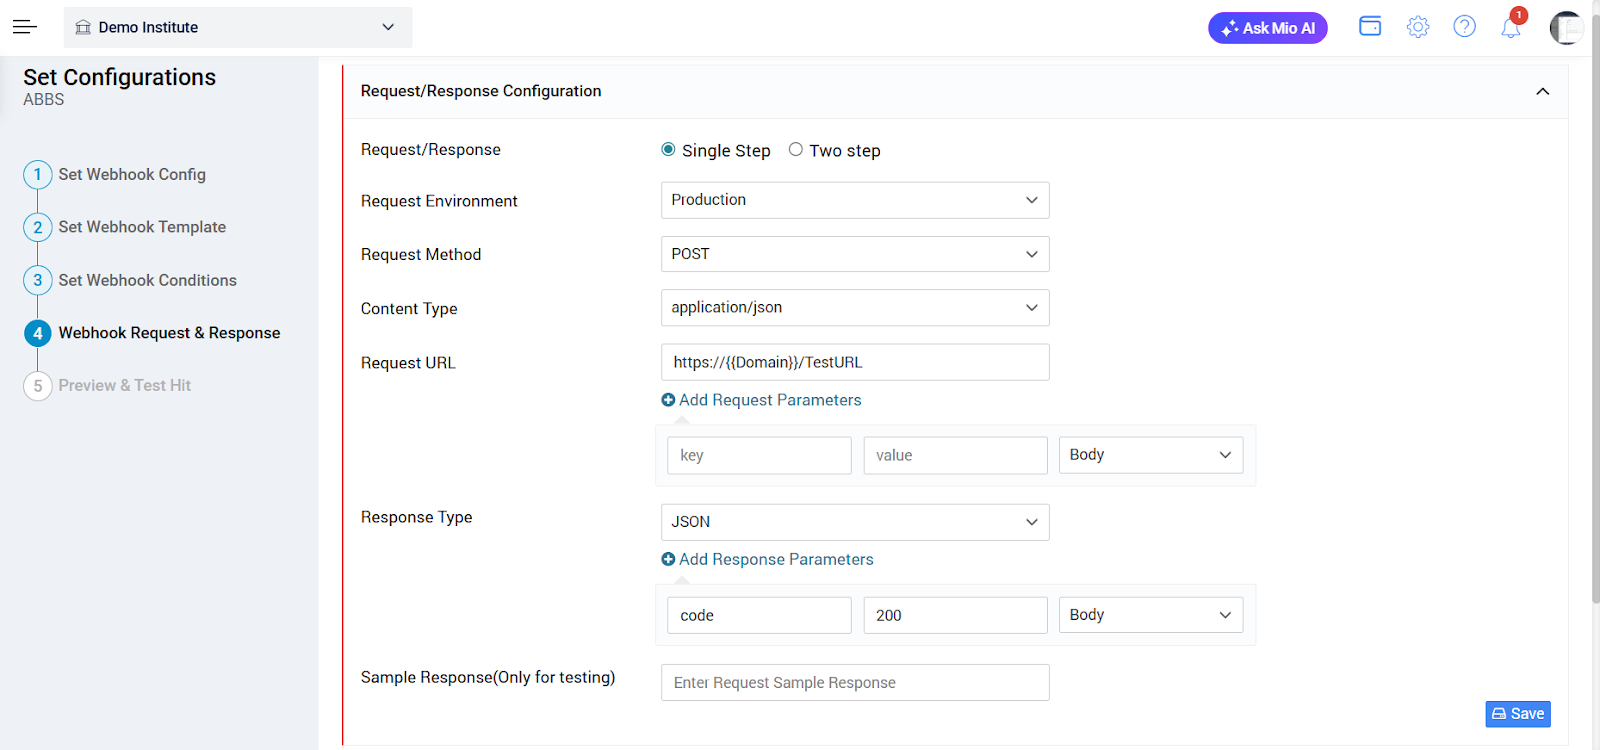The width and height of the screenshot is (1600, 750).
Task: Click the Ask Mio AI button
Action: pos(1267,28)
